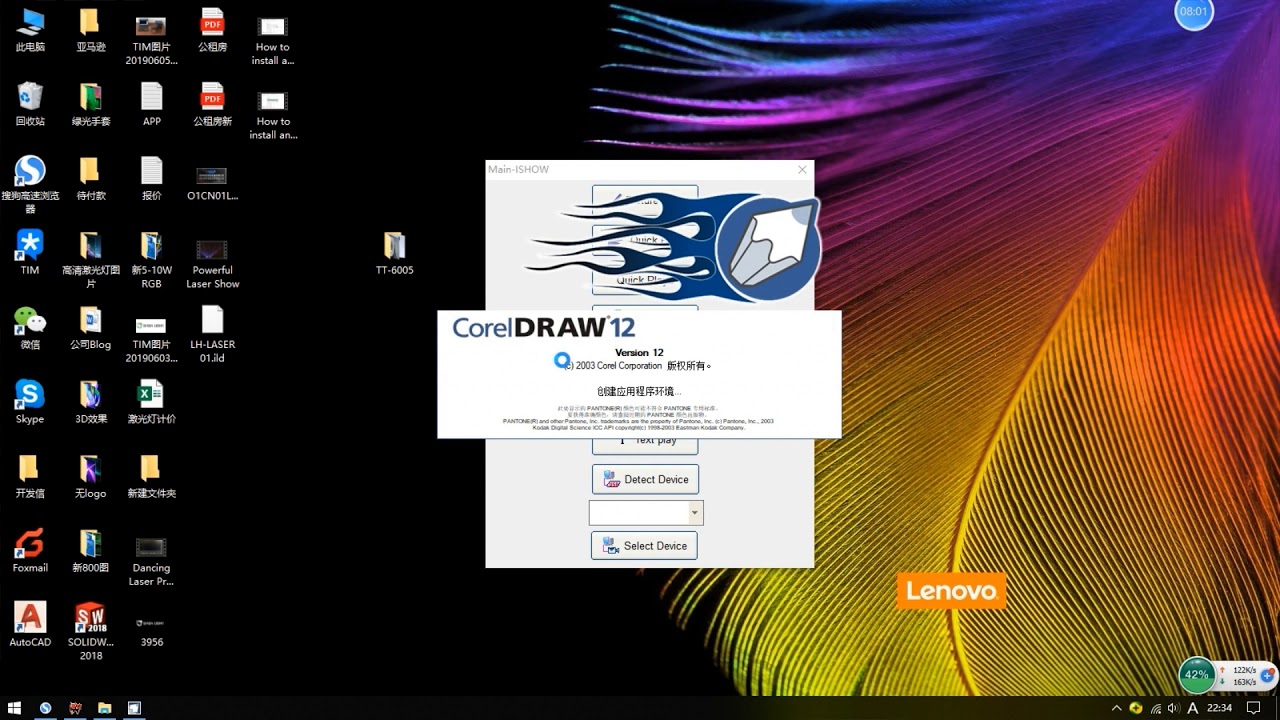Click the Wi-Fi network tray icon
1280x720 pixels.
coord(1156,708)
